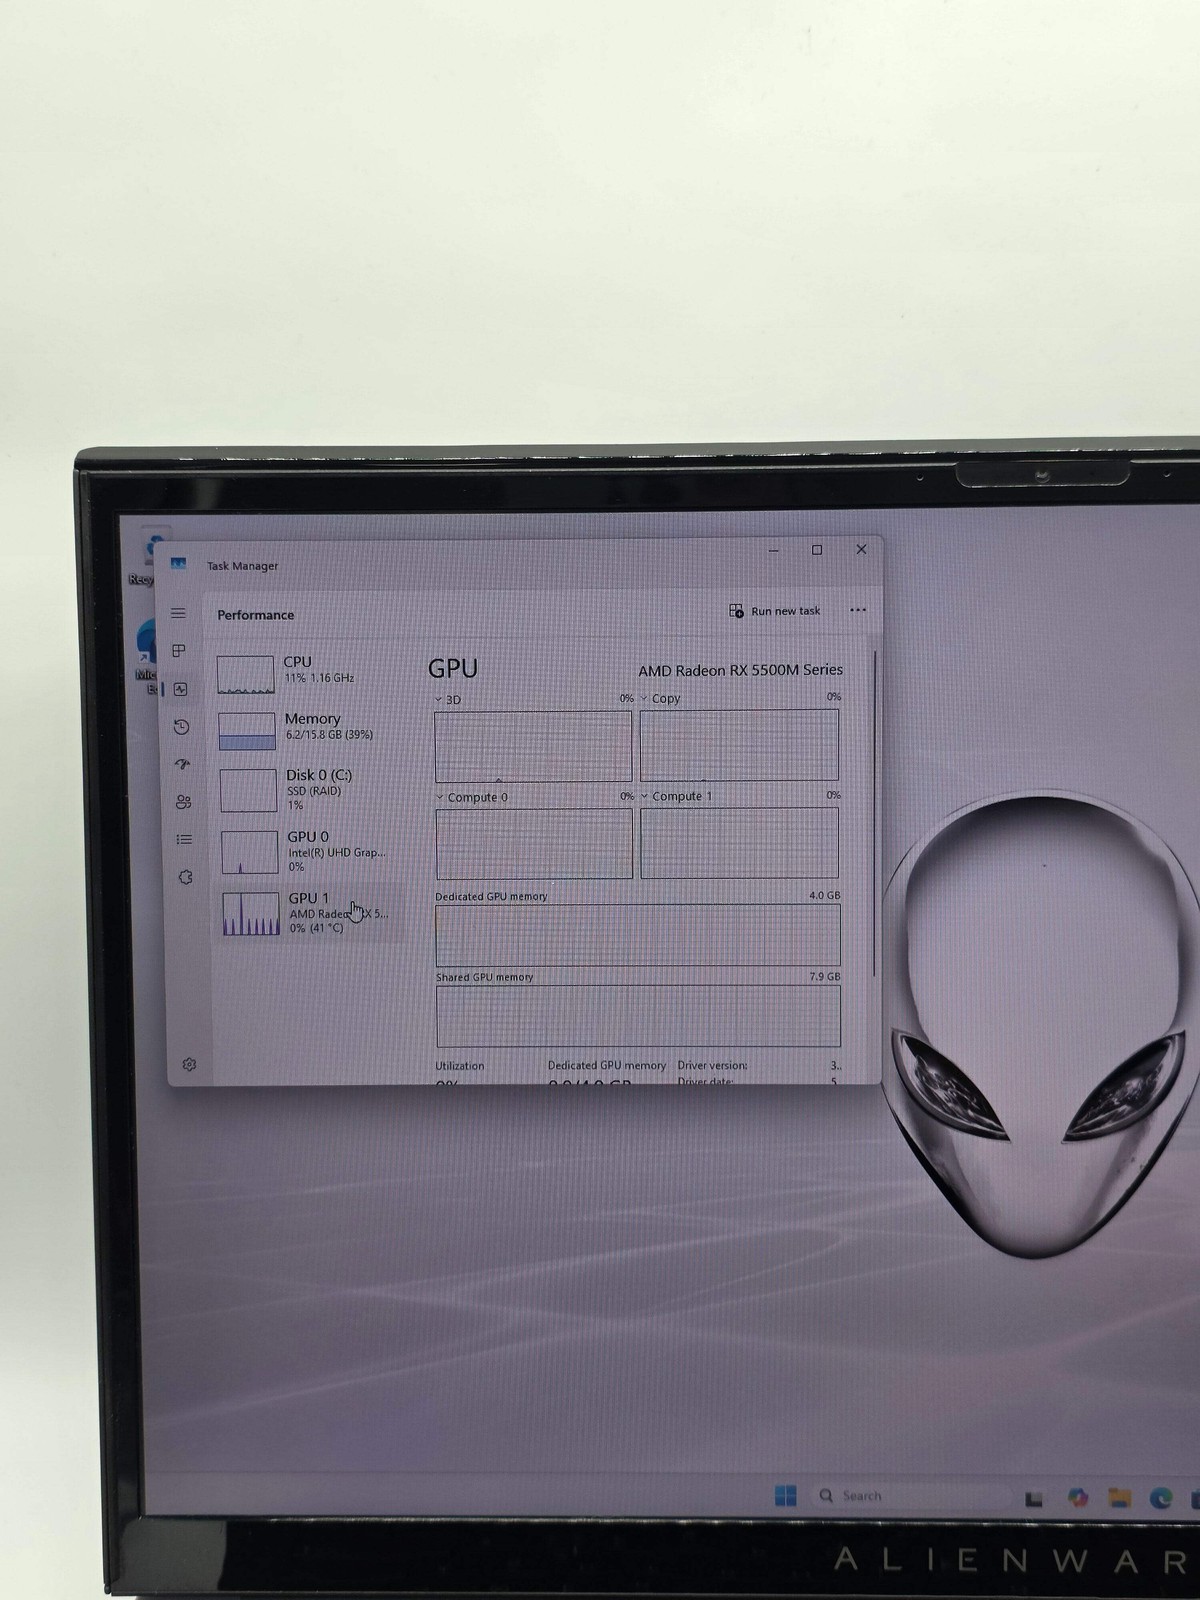Open the Processes page icon in sidebar
Screen dimensions: 1200x1600
(179, 651)
